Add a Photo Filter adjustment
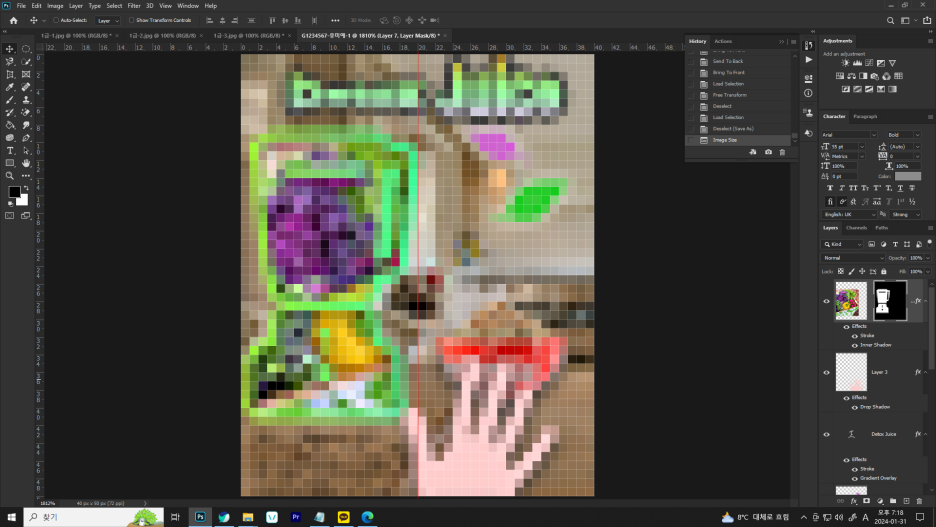 click(x=875, y=76)
